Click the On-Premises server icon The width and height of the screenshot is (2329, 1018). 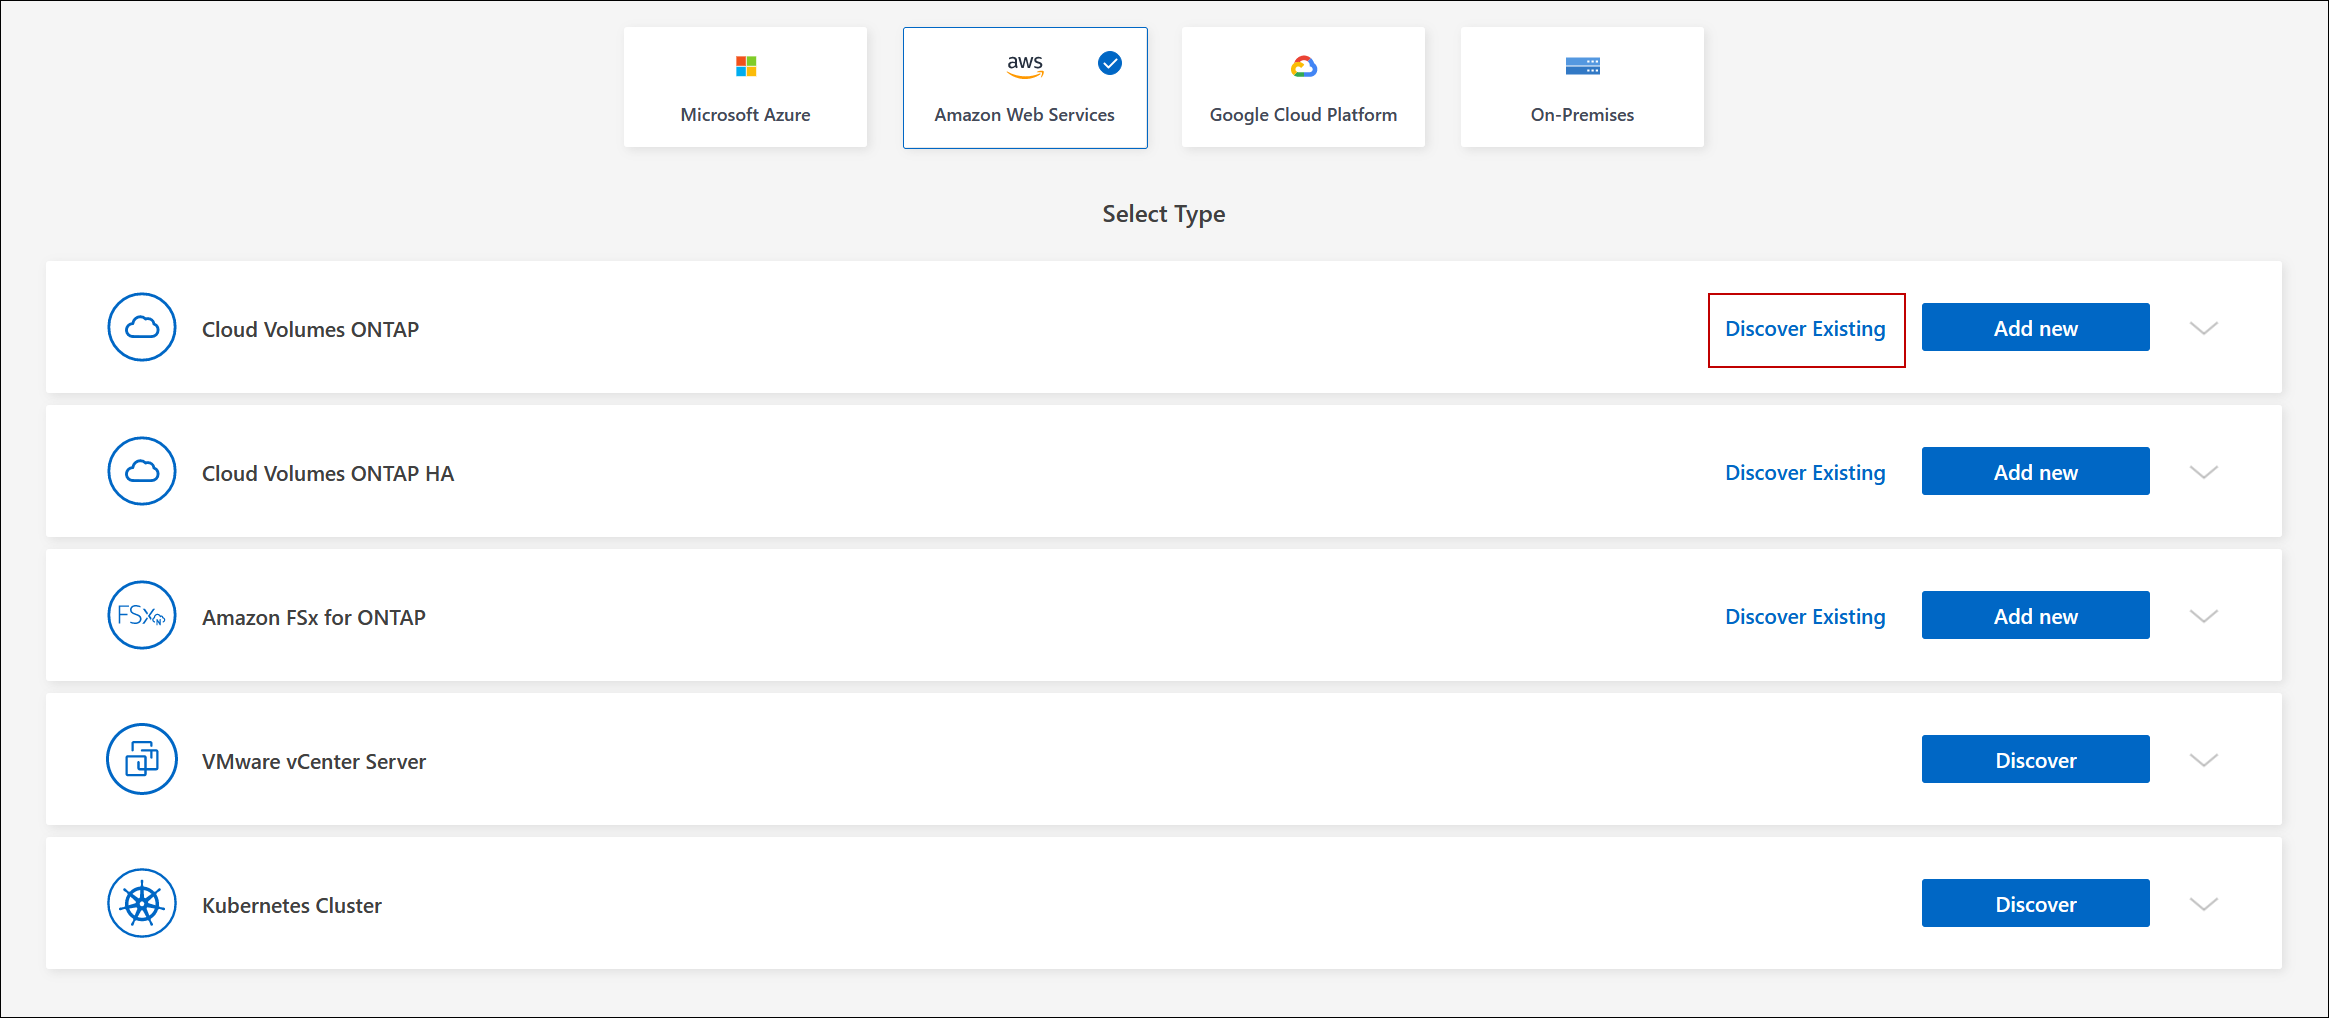tap(1582, 66)
